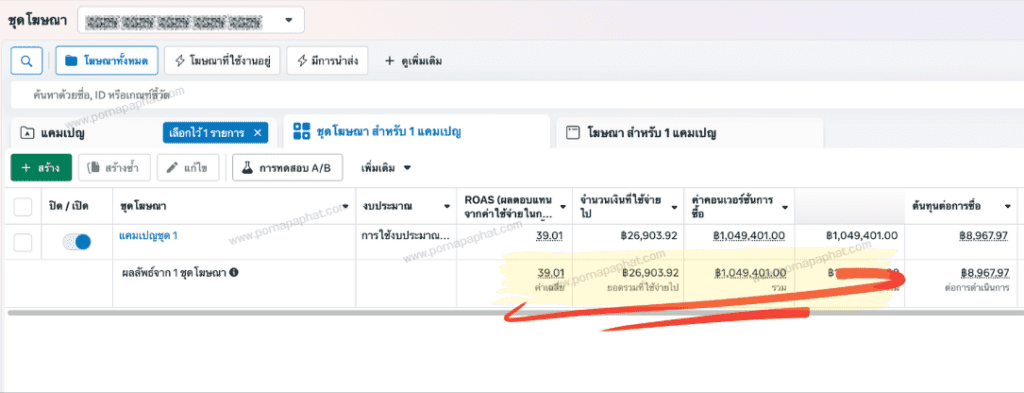Screen dimensions: 1024x393
Task: Click the green สร้าง create button
Action: (x=41, y=168)
